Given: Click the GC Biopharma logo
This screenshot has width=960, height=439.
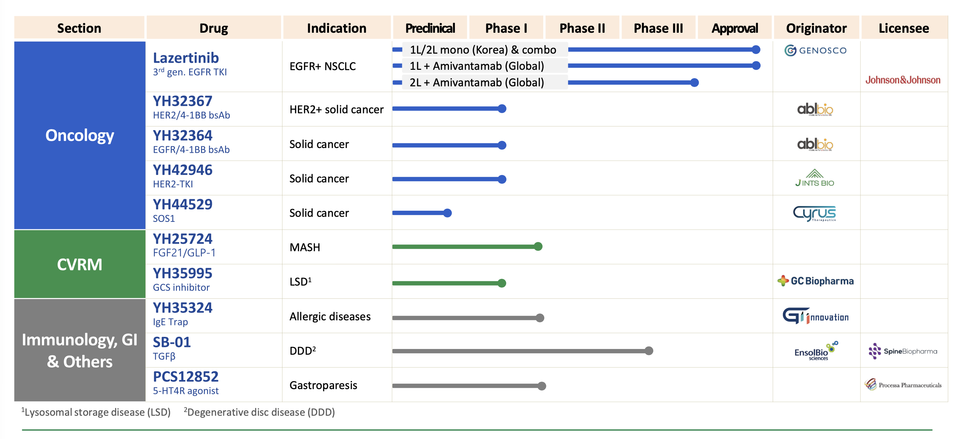Looking at the screenshot, I should [x=815, y=281].
